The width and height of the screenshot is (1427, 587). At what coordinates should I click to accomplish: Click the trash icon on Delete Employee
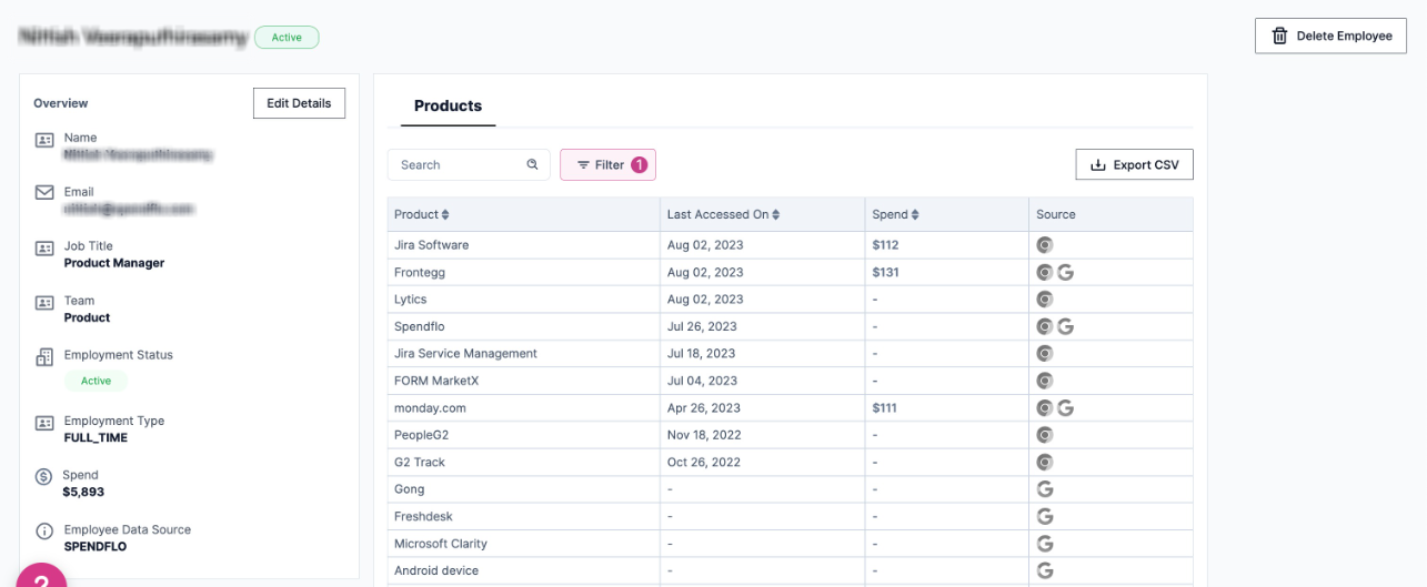tap(1279, 36)
